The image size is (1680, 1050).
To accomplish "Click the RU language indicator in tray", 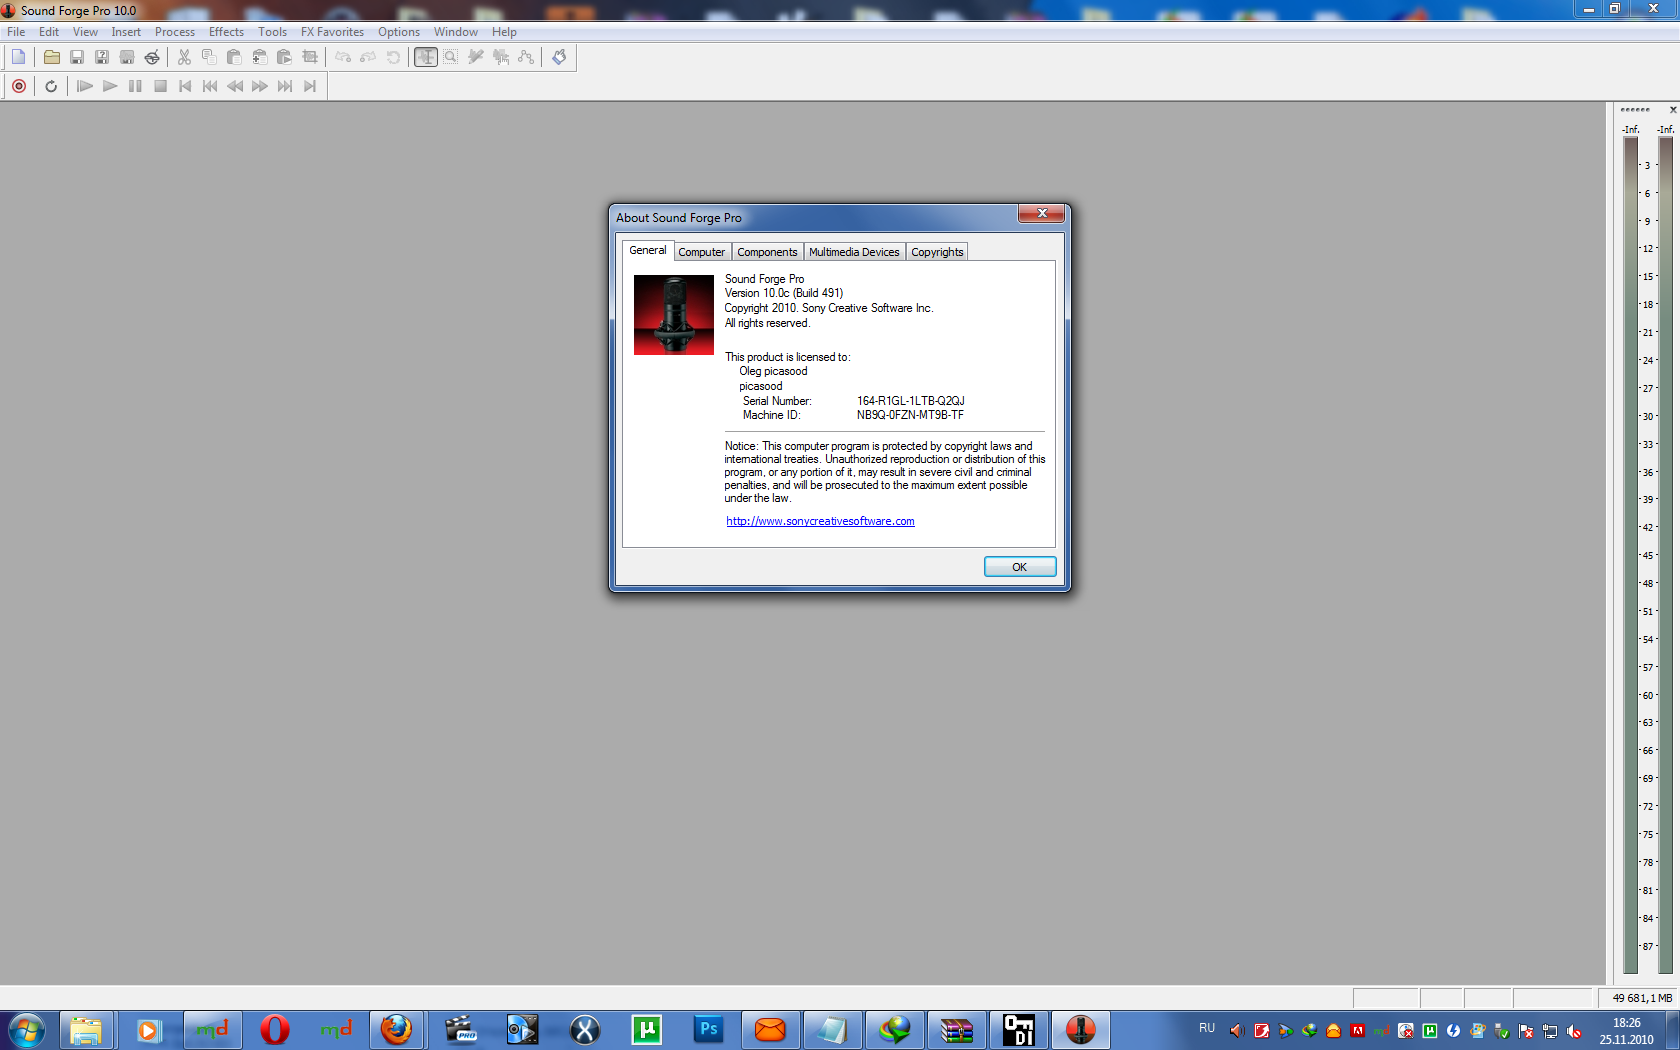I will pyautogui.click(x=1207, y=1028).
